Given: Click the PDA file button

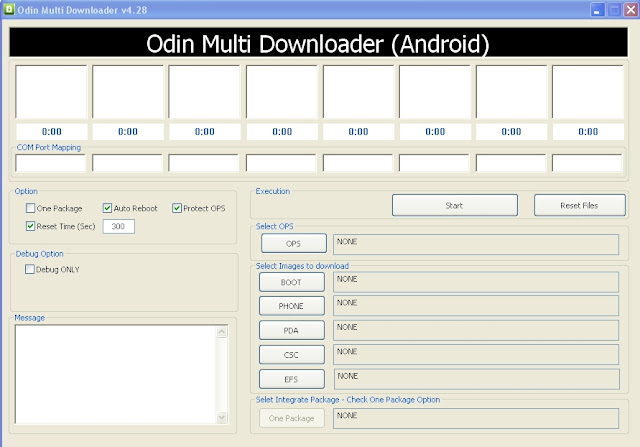Looking at the screenshot, I should click(292, 330).
